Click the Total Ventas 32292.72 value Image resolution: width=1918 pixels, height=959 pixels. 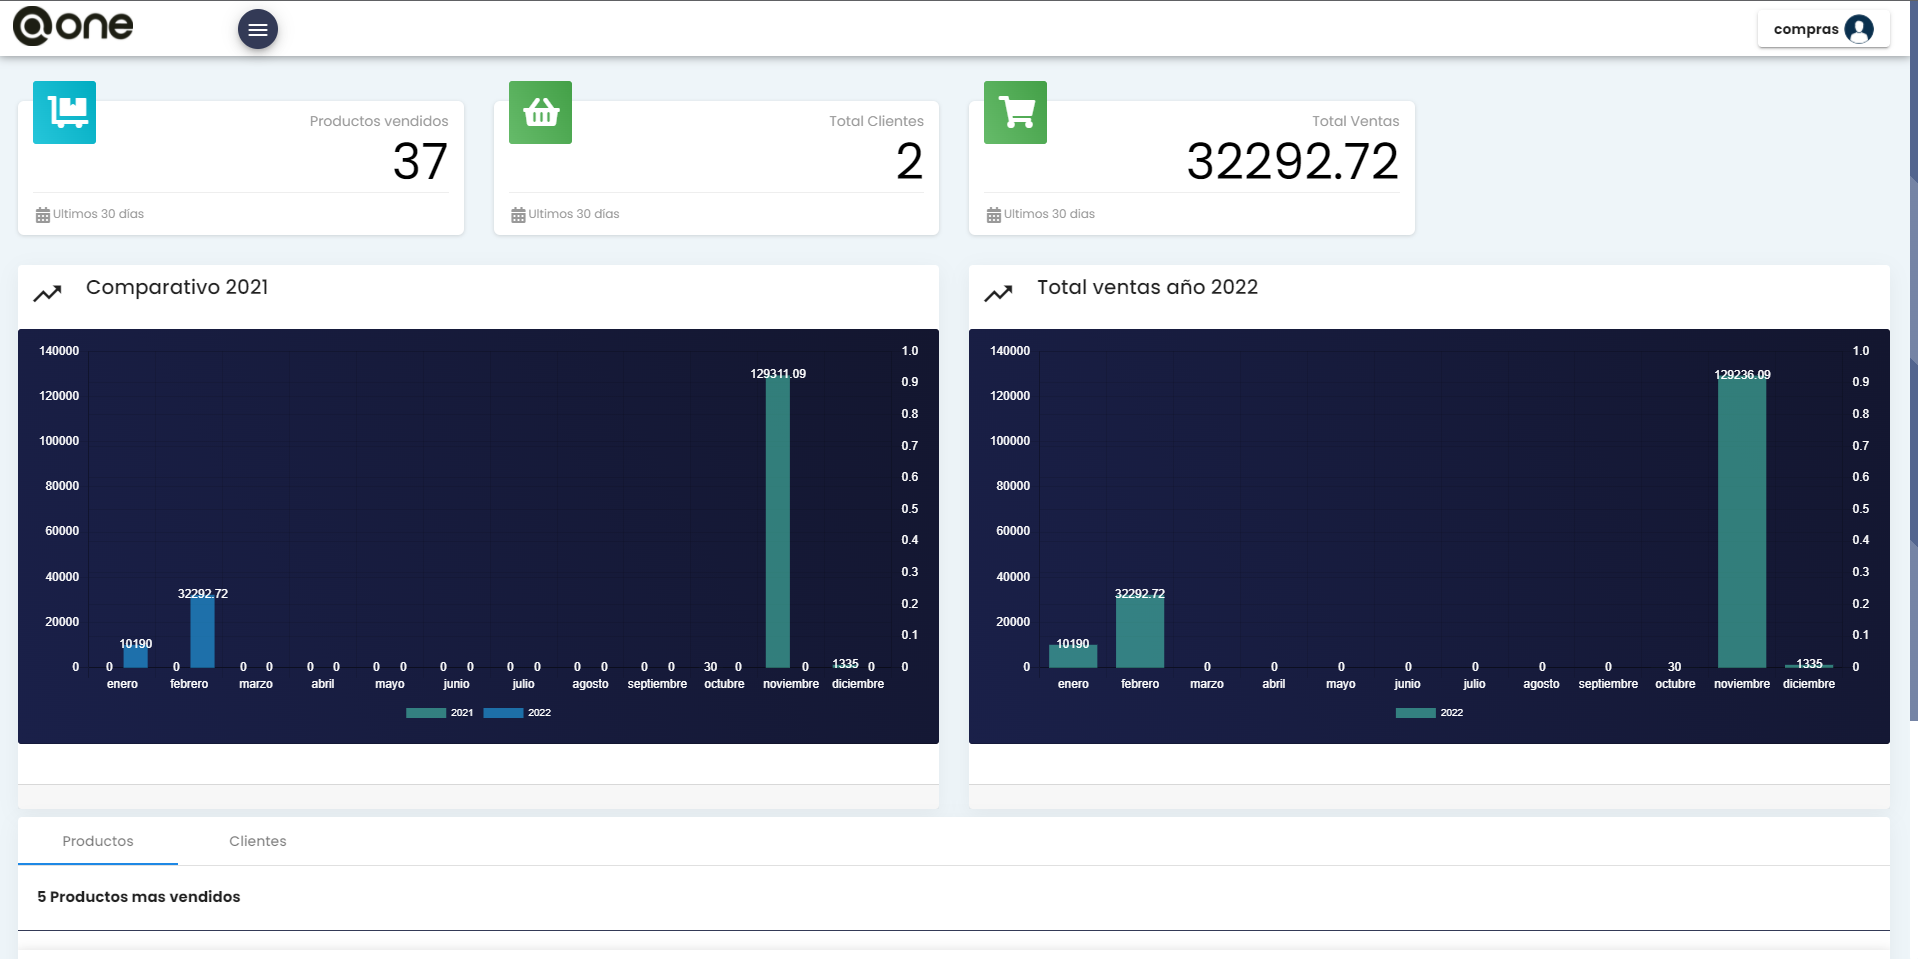click(1291, 161)
